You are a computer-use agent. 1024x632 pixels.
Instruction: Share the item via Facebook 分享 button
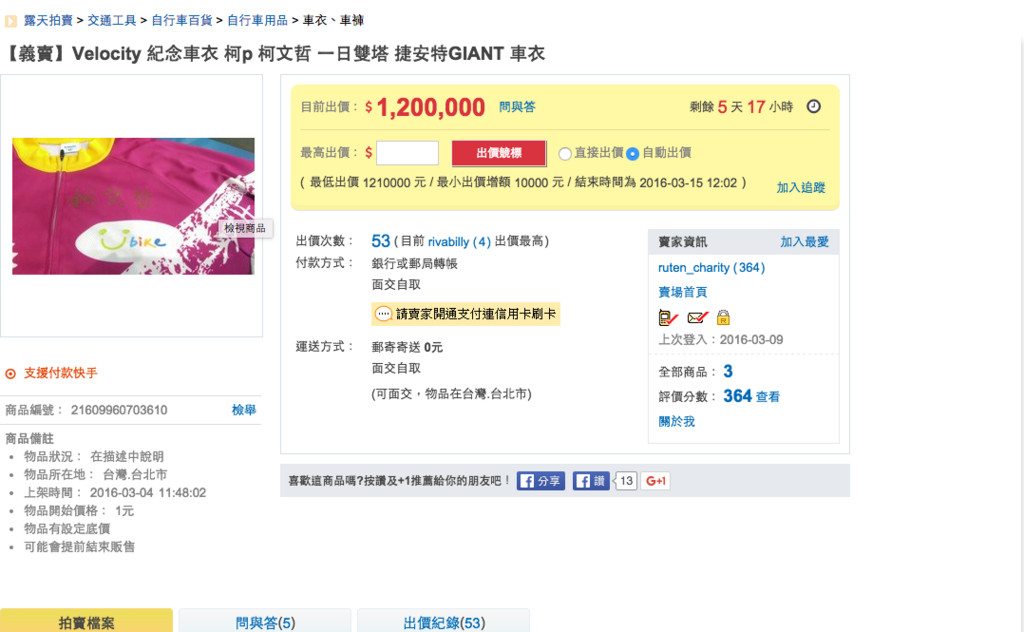tap(541, 481)
